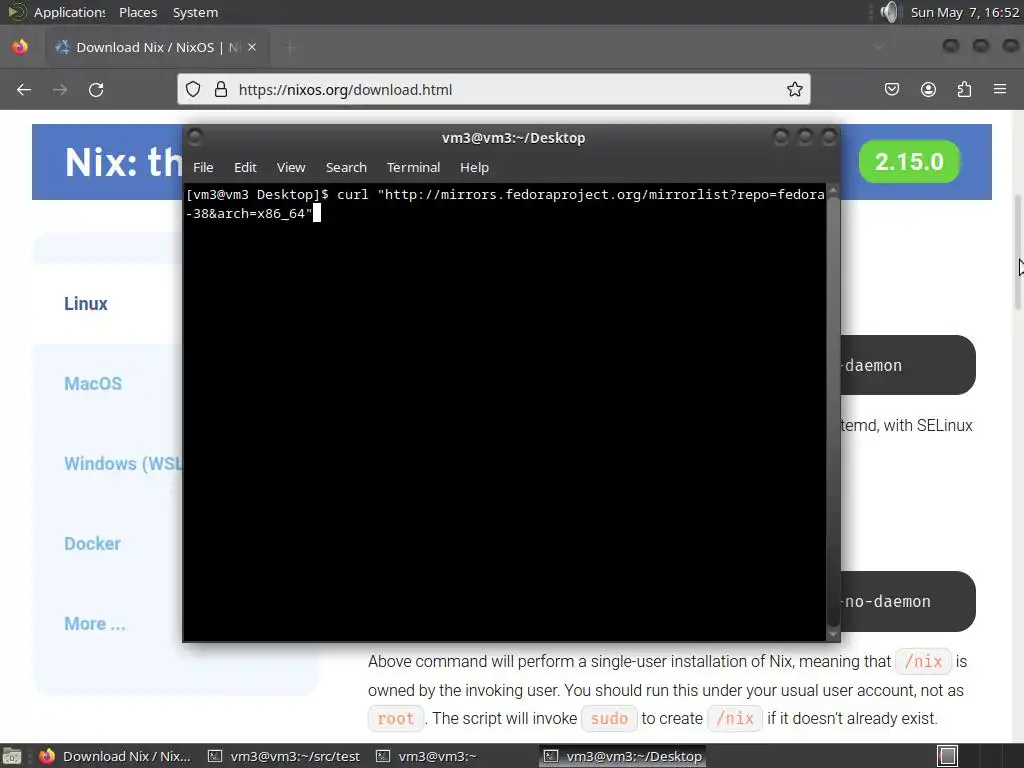
Task: Click show desktop icon in bottom panel
Action: (x=12, y=756)
